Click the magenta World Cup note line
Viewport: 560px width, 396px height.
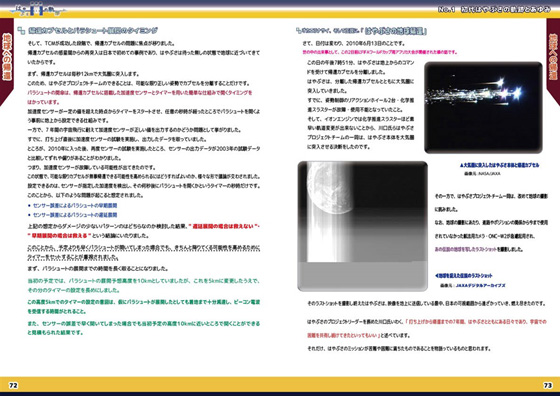coord(380,52)
